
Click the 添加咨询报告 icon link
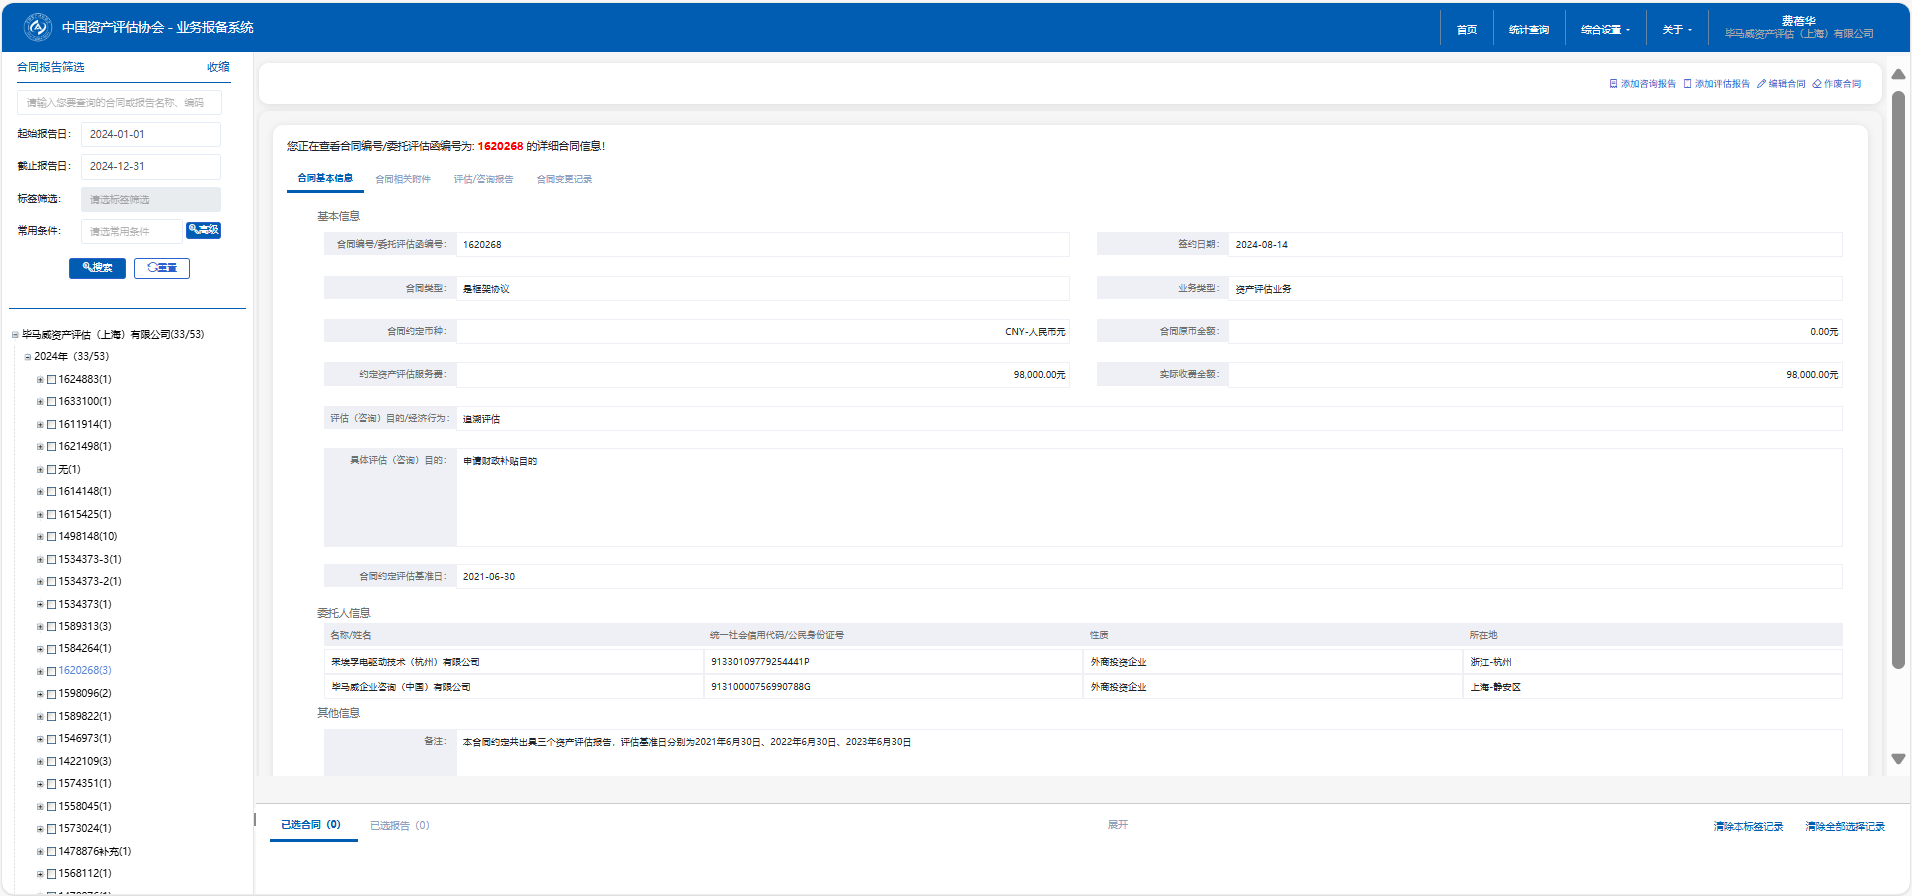(x=1613, y=84)
